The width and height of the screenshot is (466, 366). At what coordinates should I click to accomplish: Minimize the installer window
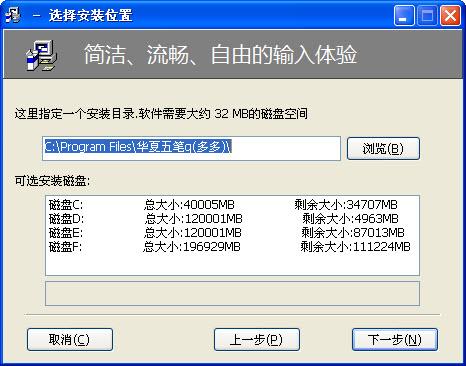pos(404,16)
